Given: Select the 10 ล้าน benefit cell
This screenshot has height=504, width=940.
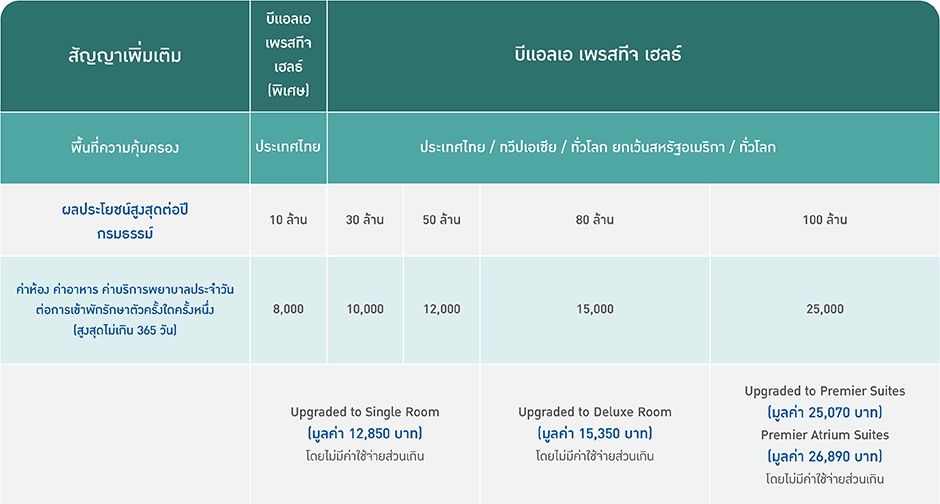Looking at the screenshot, I should 288,220.
